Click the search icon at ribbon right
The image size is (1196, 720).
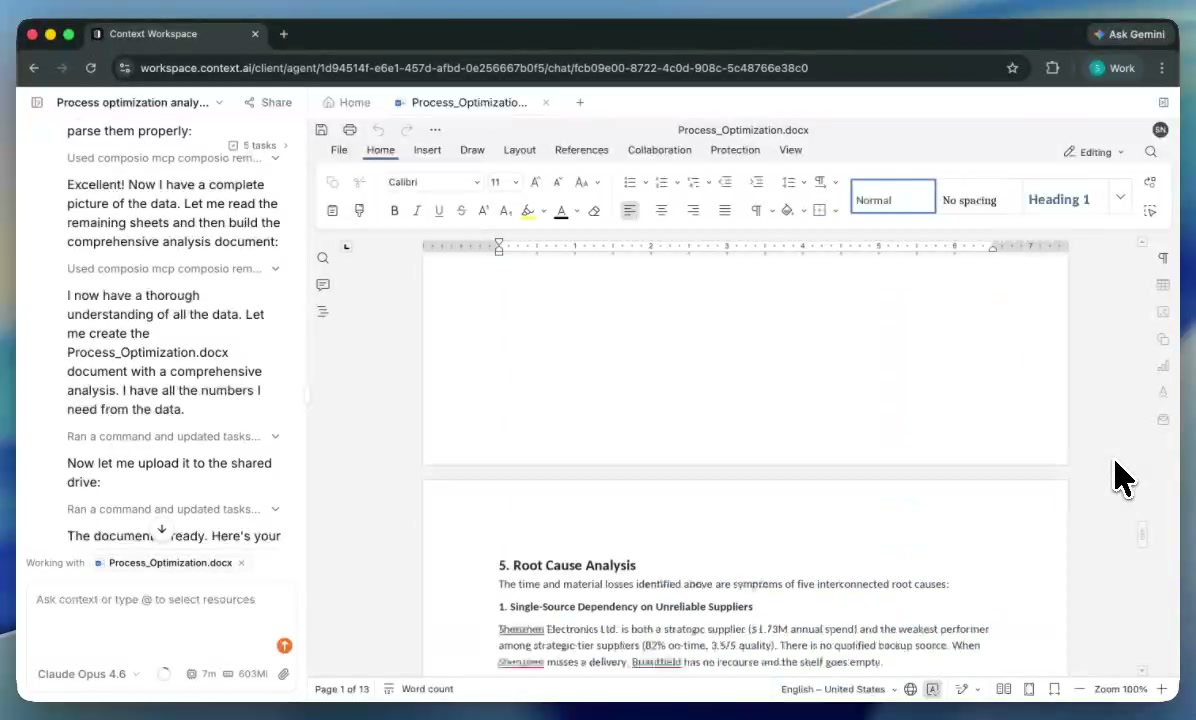[x=1151, y=153]
